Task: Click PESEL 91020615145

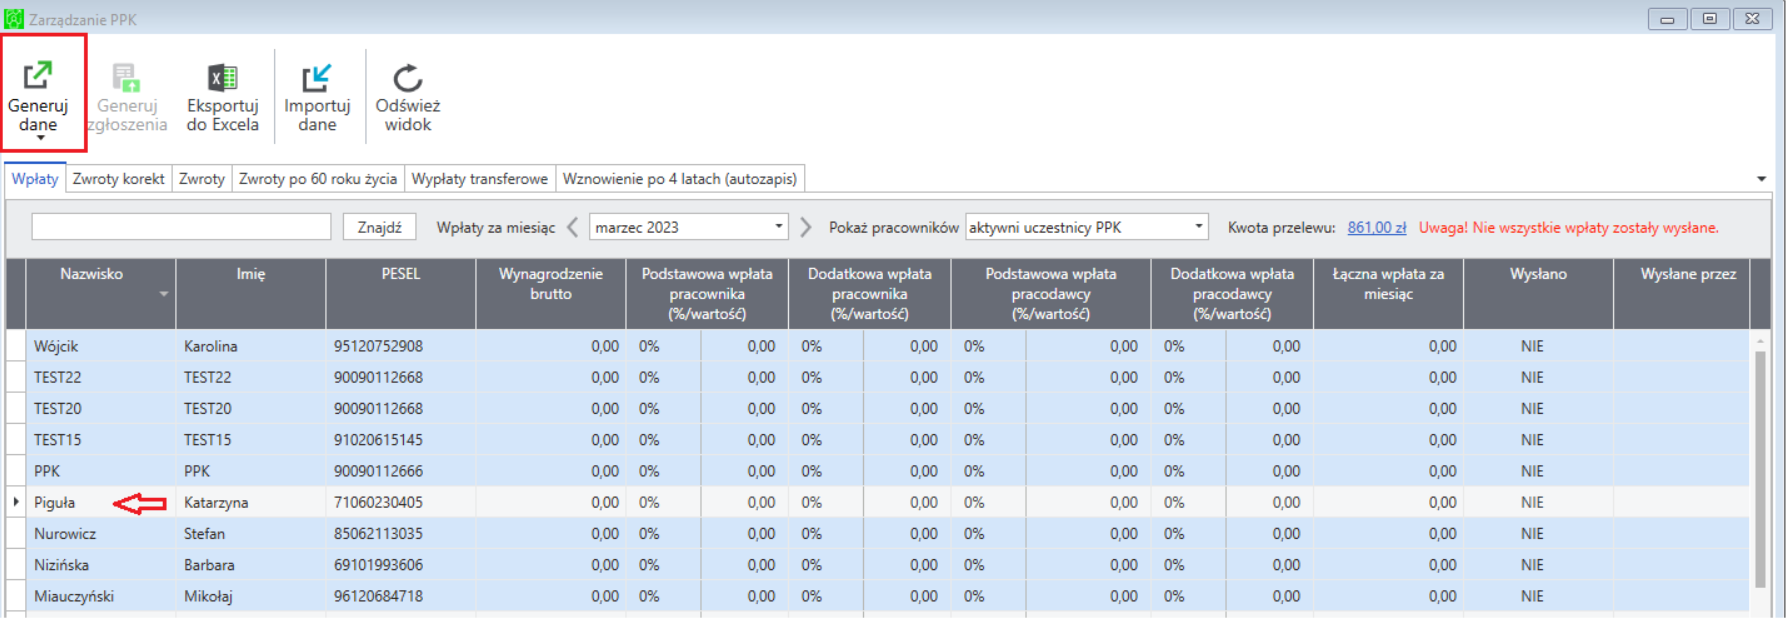Action: click(378, 439)
